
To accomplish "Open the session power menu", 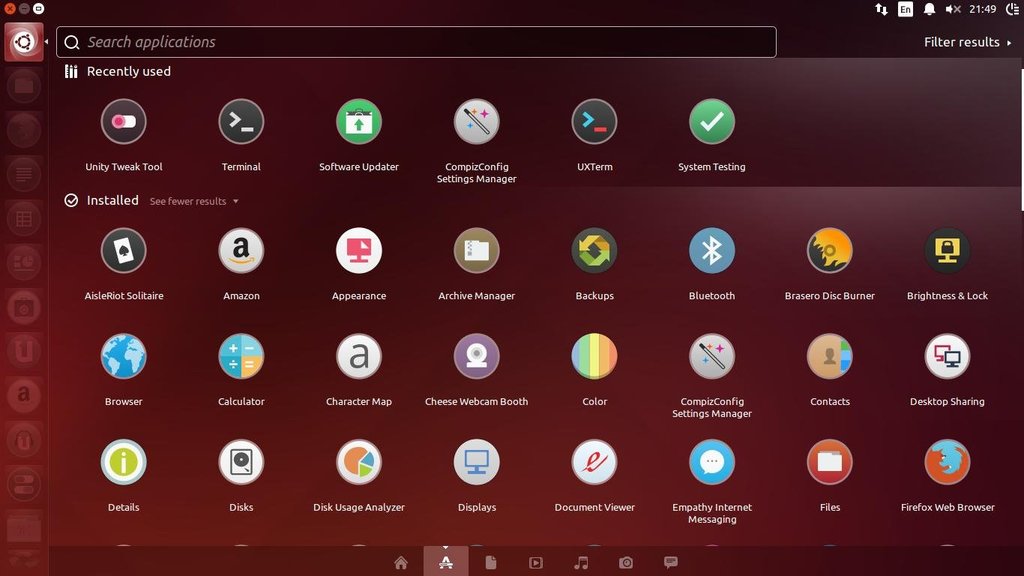I will pos(1013,9).
